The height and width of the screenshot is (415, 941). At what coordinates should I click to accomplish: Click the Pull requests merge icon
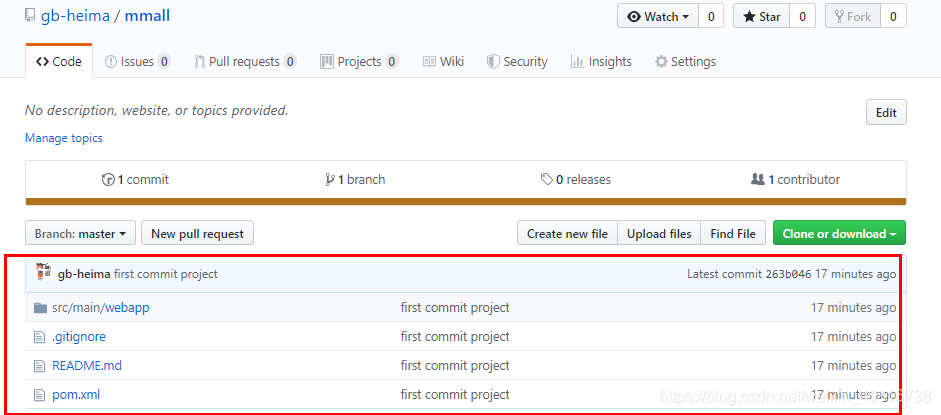tap(199, 62)
